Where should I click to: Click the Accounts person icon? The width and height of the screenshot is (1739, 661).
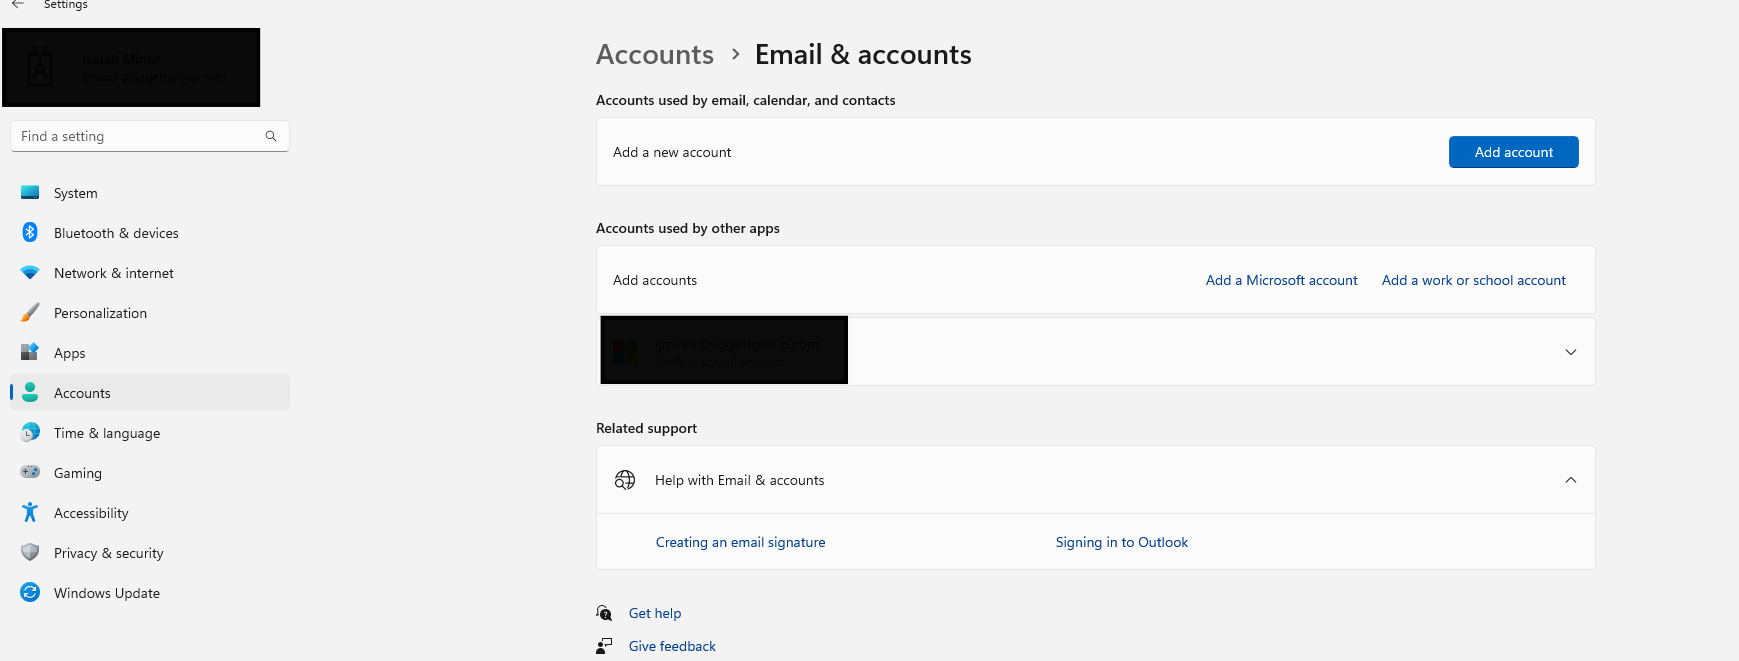(x=30, y=392)
